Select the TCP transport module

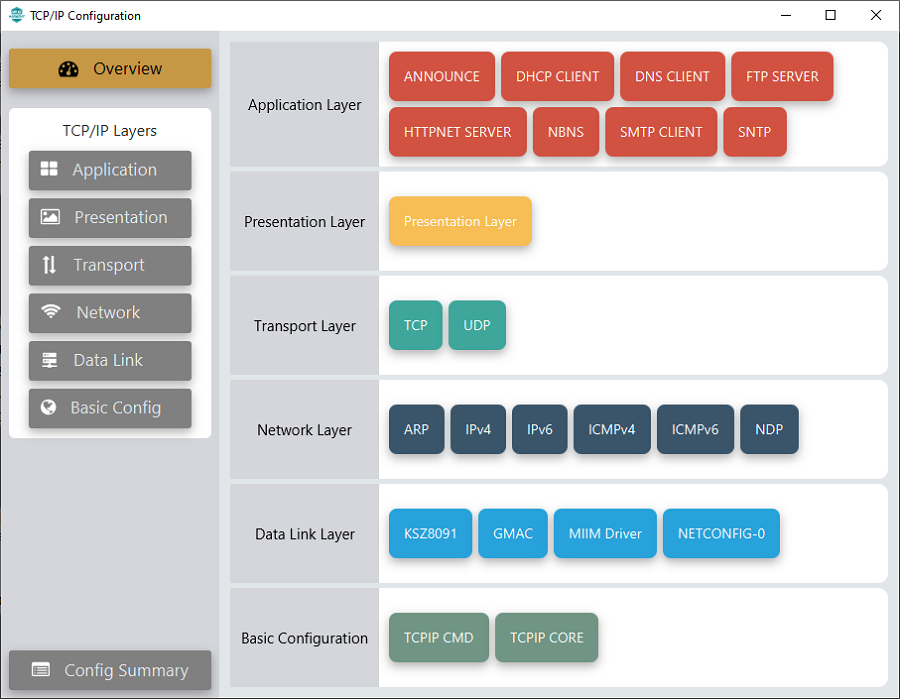415,325
